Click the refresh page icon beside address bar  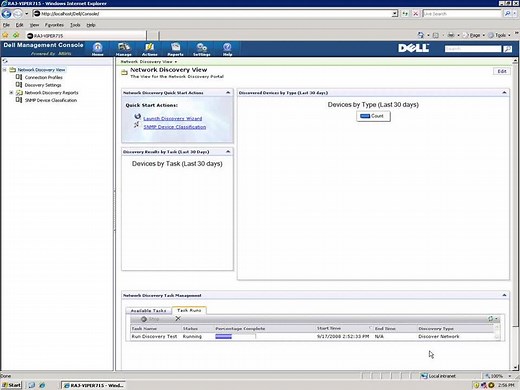coord(405,14)
